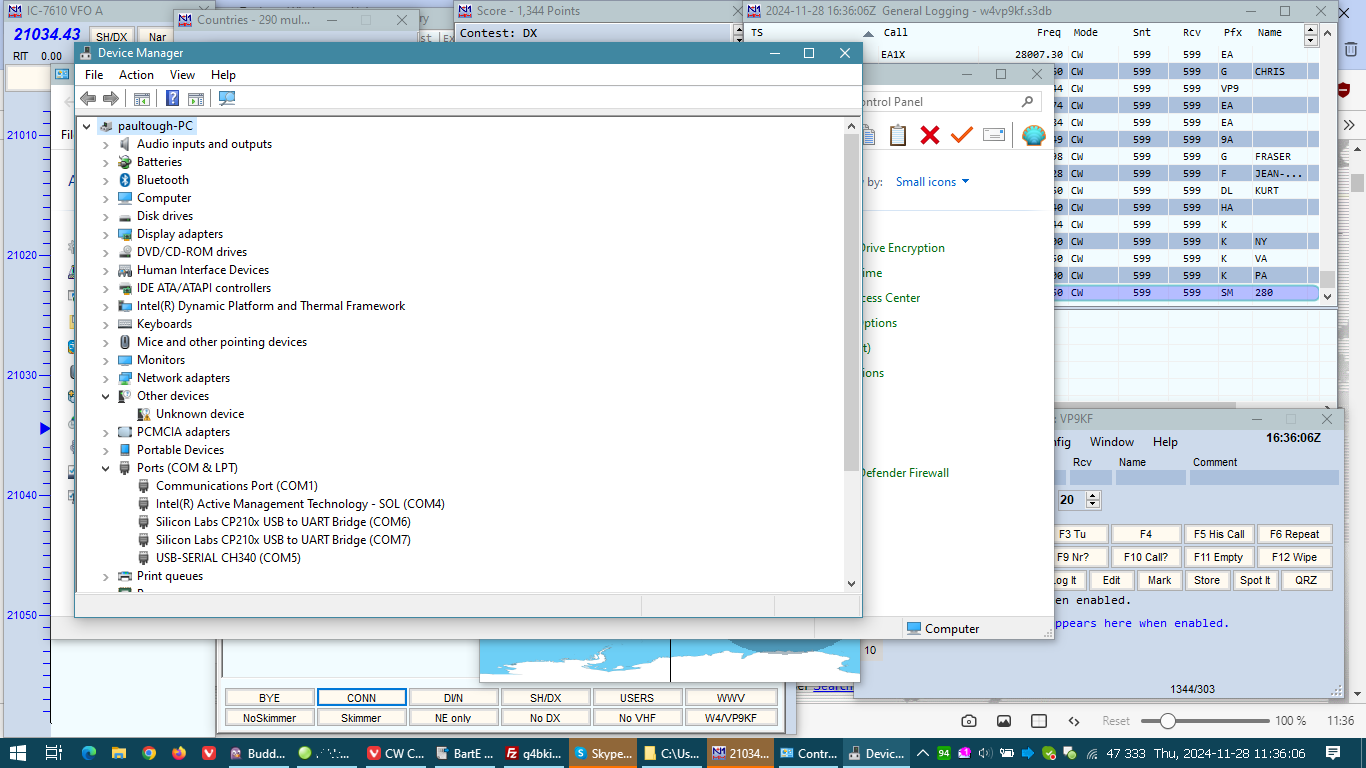Click the CW speed stepper up arrow
1366x768 pixels.
pos(1092,495)
